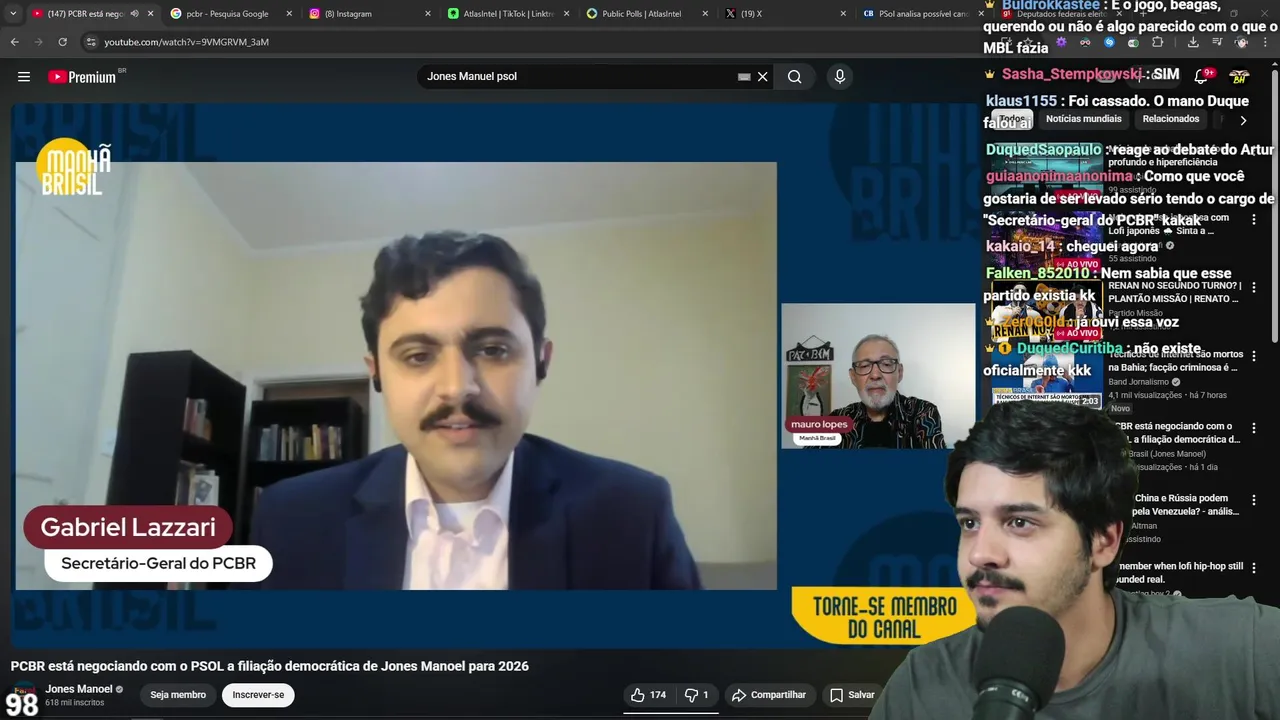
Task: Open YouTube notifications bell showing 9+
Action: [1203, 76]
